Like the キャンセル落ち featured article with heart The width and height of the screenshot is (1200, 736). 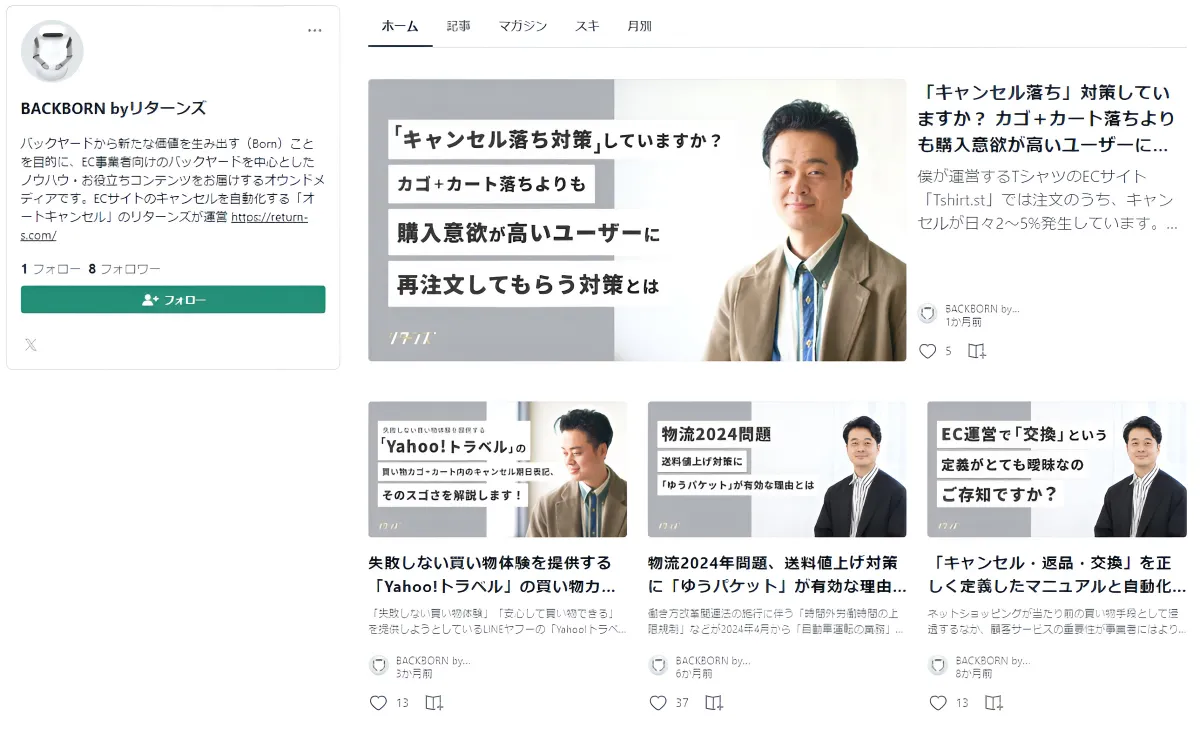click(927, 351)
